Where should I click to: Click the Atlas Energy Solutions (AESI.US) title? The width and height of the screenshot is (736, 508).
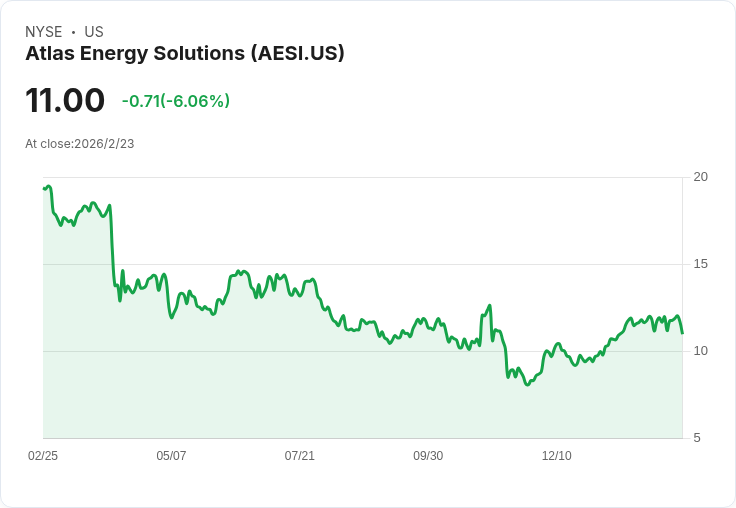(184, 54)
